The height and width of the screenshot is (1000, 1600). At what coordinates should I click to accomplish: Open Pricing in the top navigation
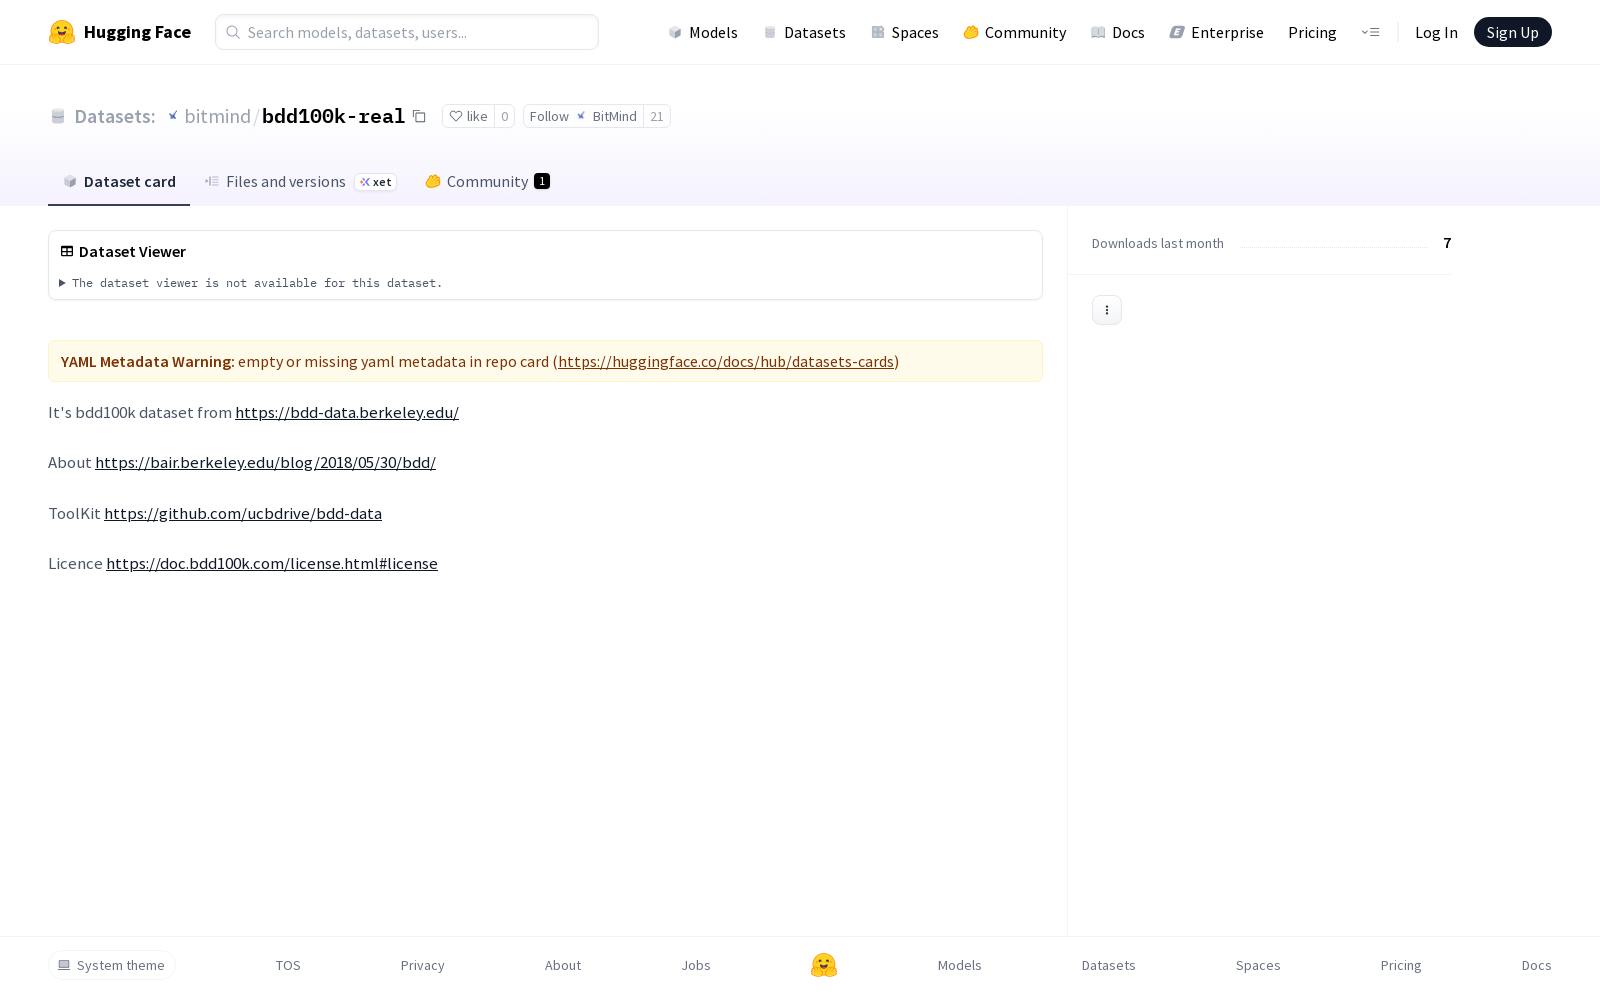click(x=1312, y=32)
